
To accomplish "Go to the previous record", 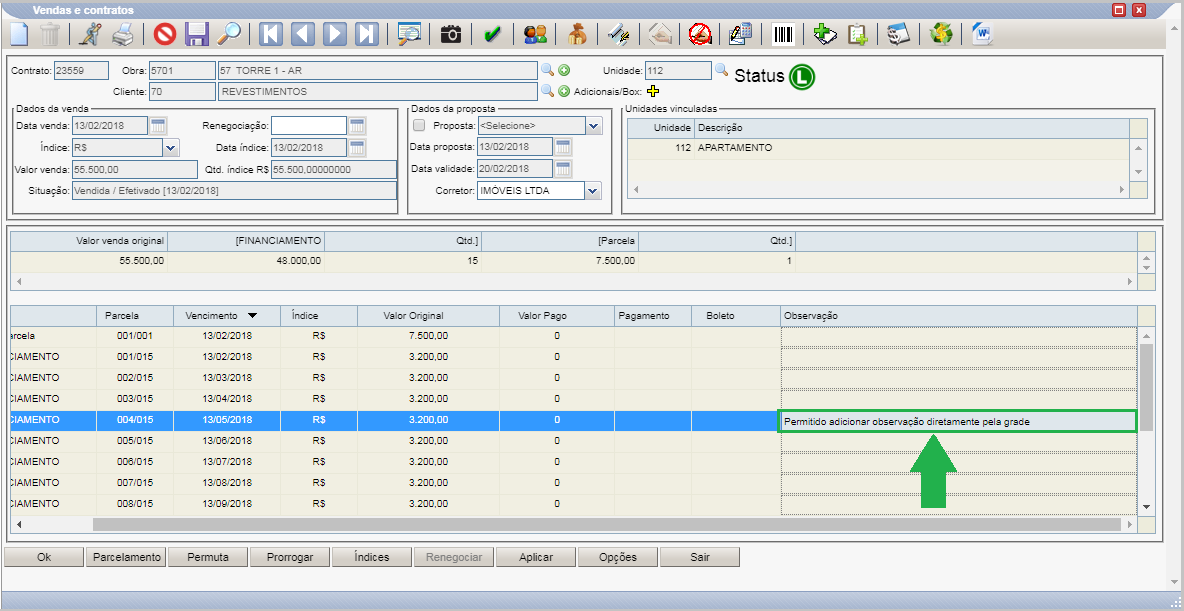I will coord(302,34).
